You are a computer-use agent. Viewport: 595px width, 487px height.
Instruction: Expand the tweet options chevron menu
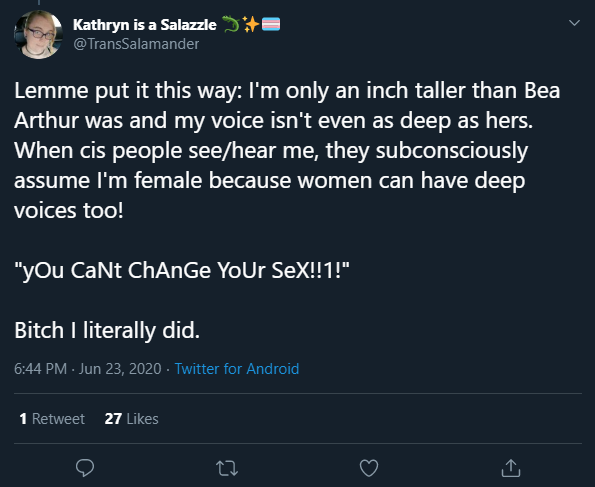(574, 23)
